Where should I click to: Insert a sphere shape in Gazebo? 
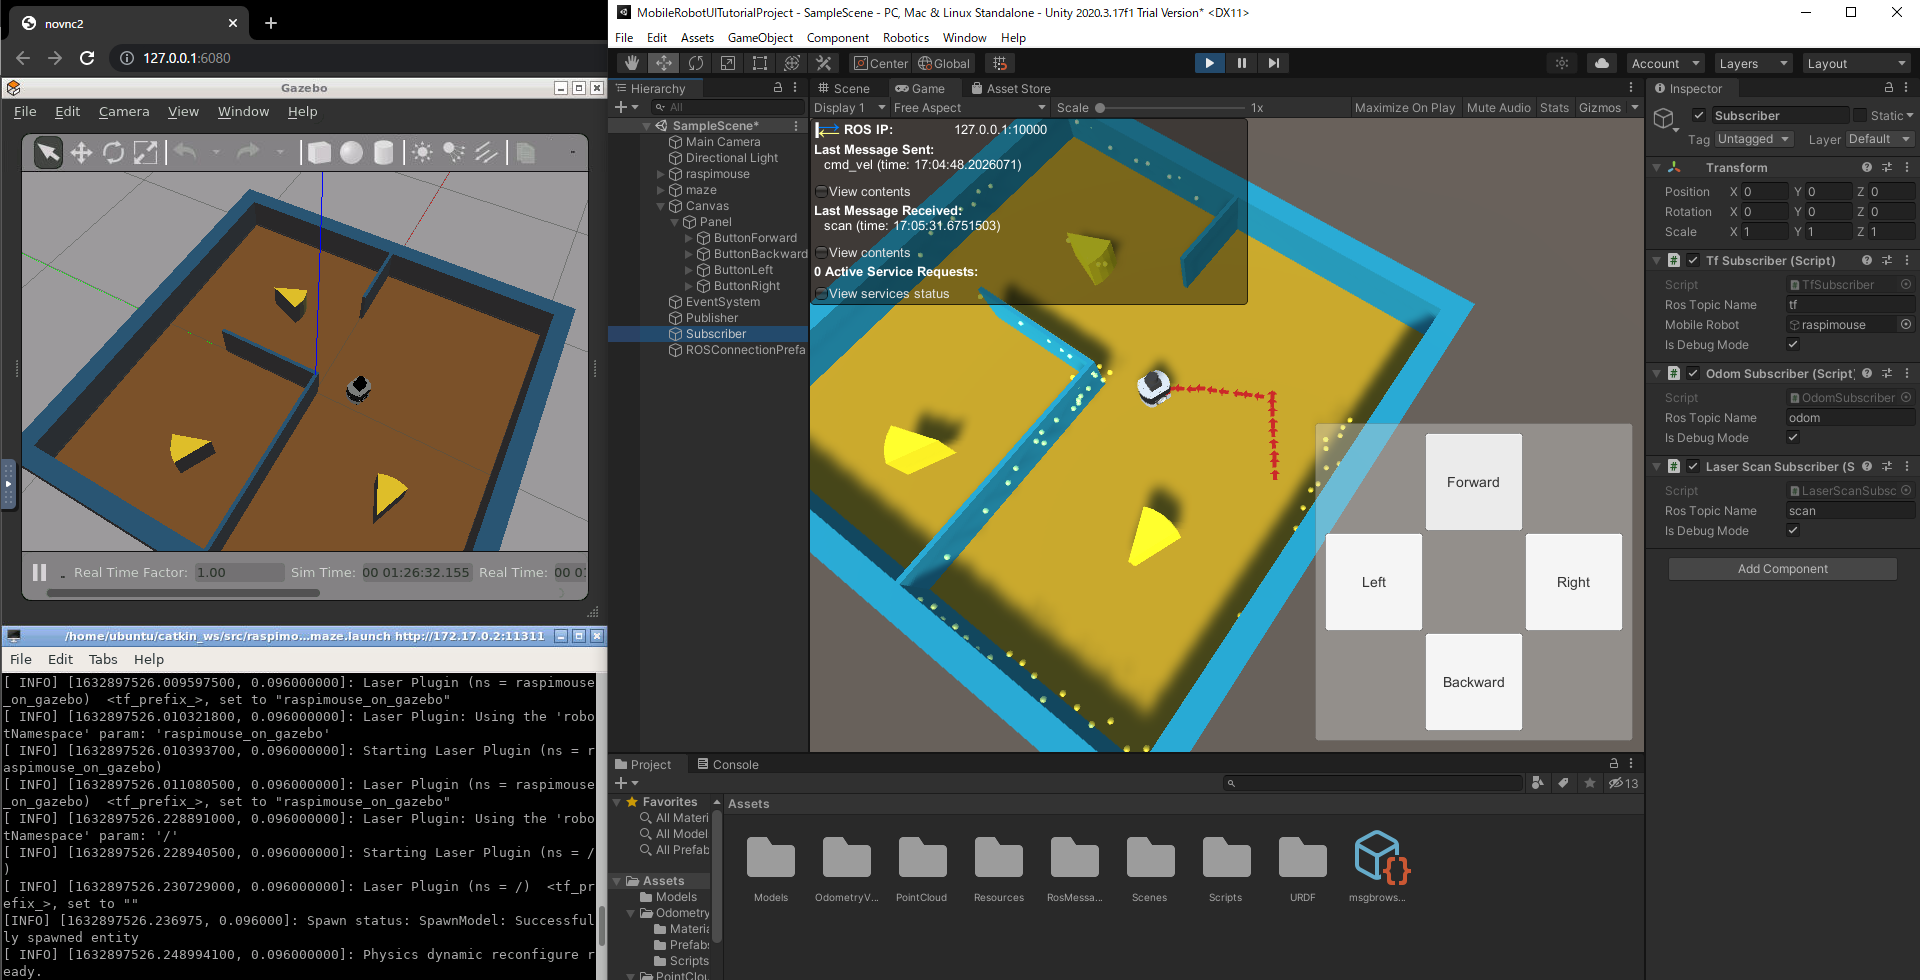coord(351,152)
